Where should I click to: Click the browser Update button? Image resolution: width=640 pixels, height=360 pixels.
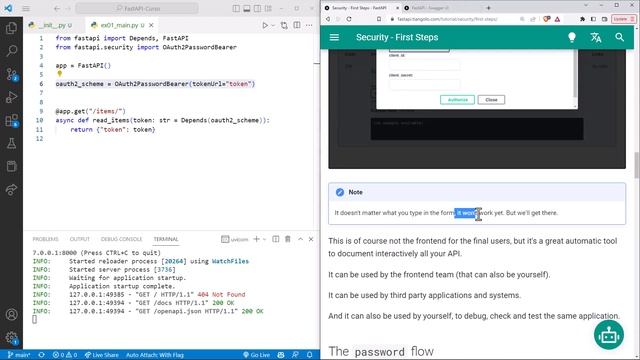tap(623, 19)
